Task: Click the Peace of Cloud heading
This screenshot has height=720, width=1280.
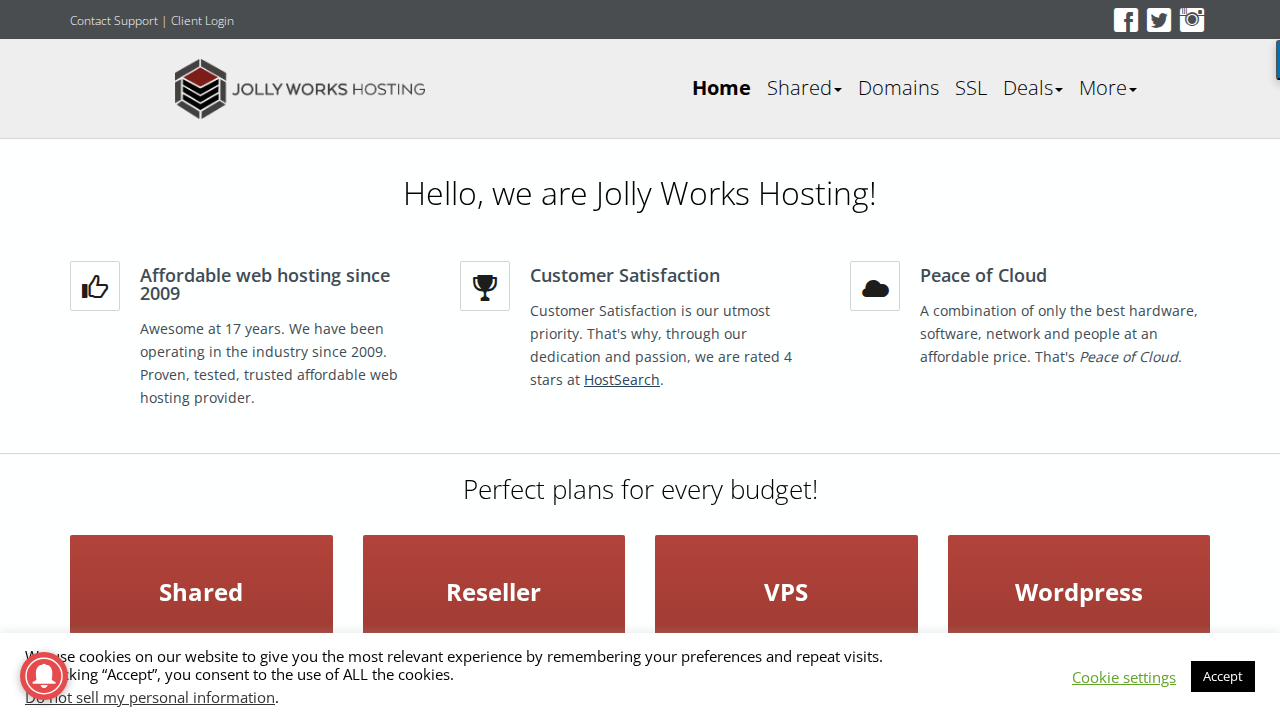Action: pyautogui.click(x=983, y=275)
